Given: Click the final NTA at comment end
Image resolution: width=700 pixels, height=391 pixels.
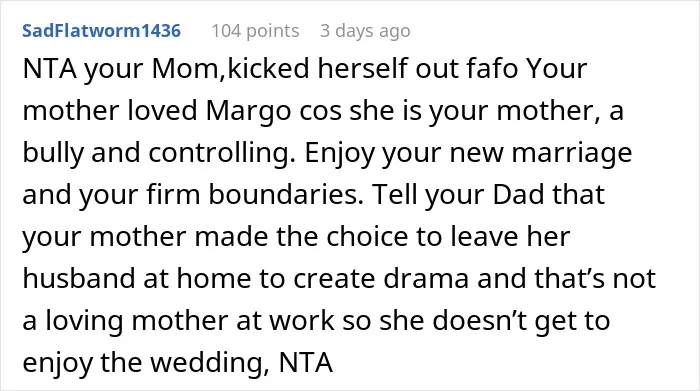Looking at the screenshot, I should pyautogui.click(x=306, y=362).
